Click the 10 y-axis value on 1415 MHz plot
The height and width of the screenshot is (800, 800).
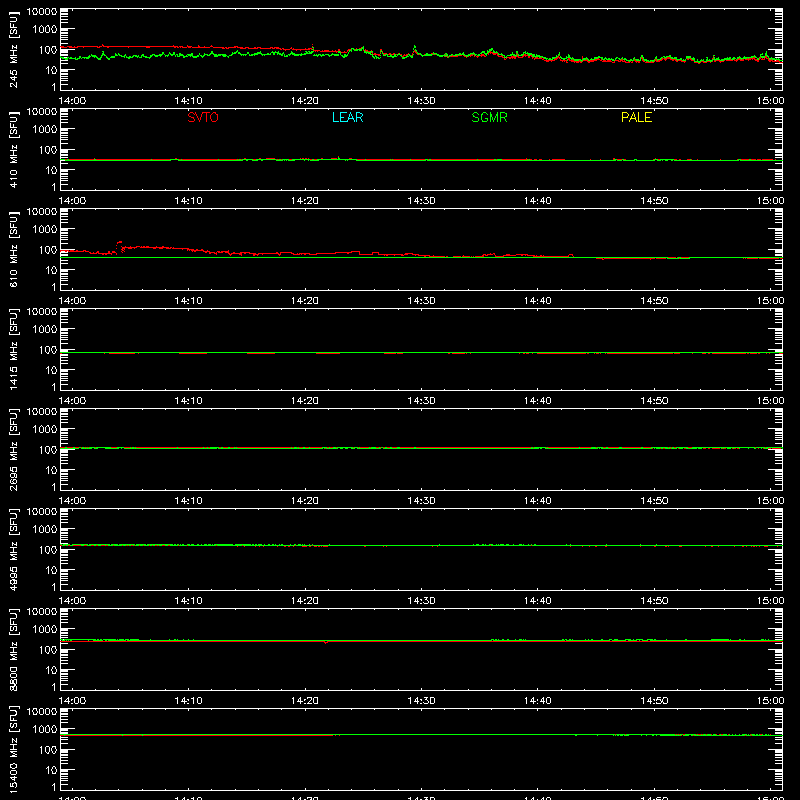[51, 370]
